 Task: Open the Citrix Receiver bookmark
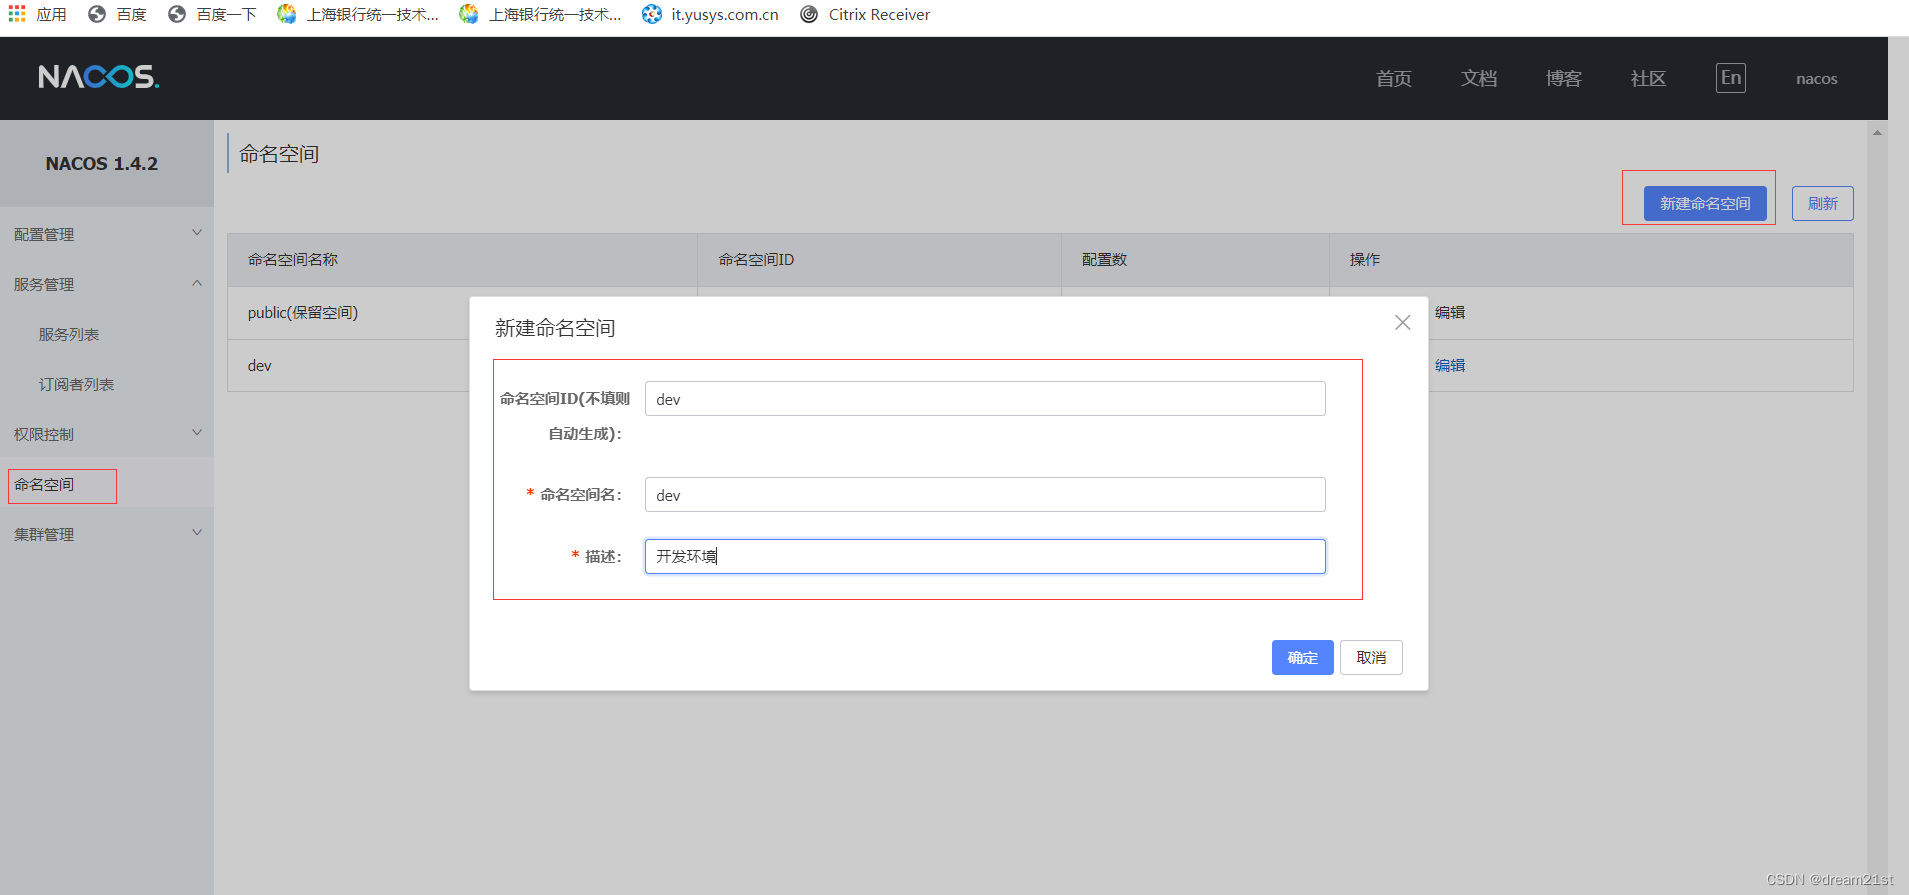tap(865, 14)
